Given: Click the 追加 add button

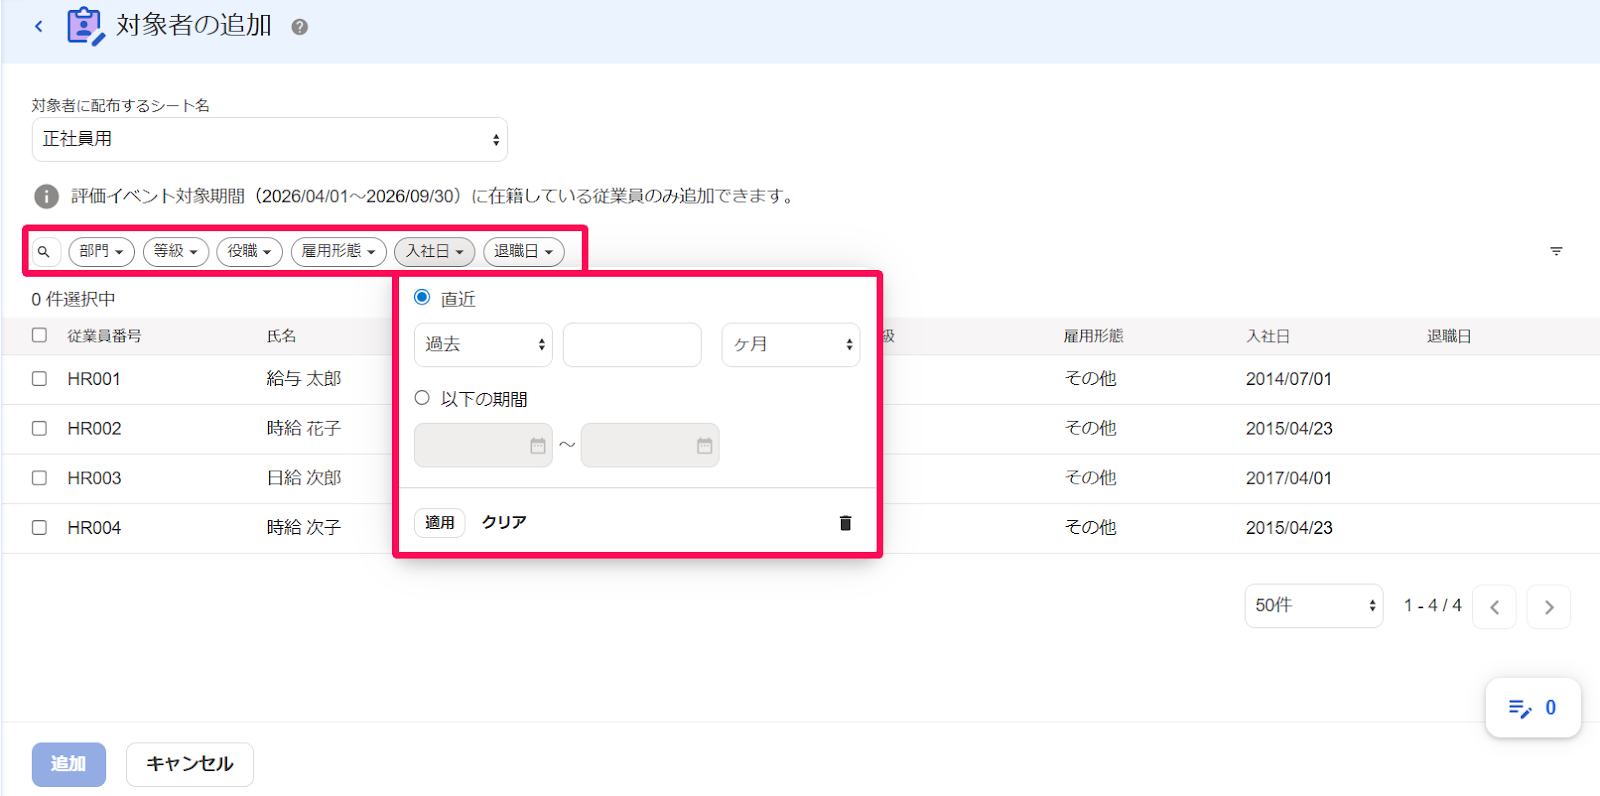Looking at the screenshot, I should click(69, 764).
